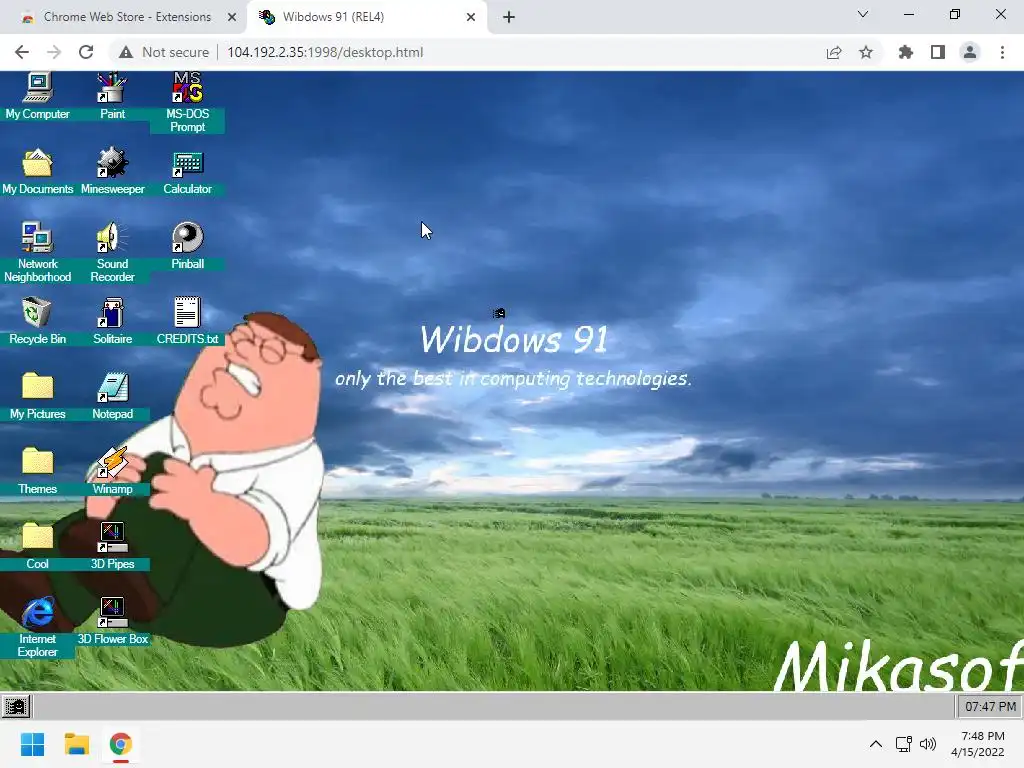Viewport: 1024px width, 768px height.
Task: Reload the current page
Action: 86,52
